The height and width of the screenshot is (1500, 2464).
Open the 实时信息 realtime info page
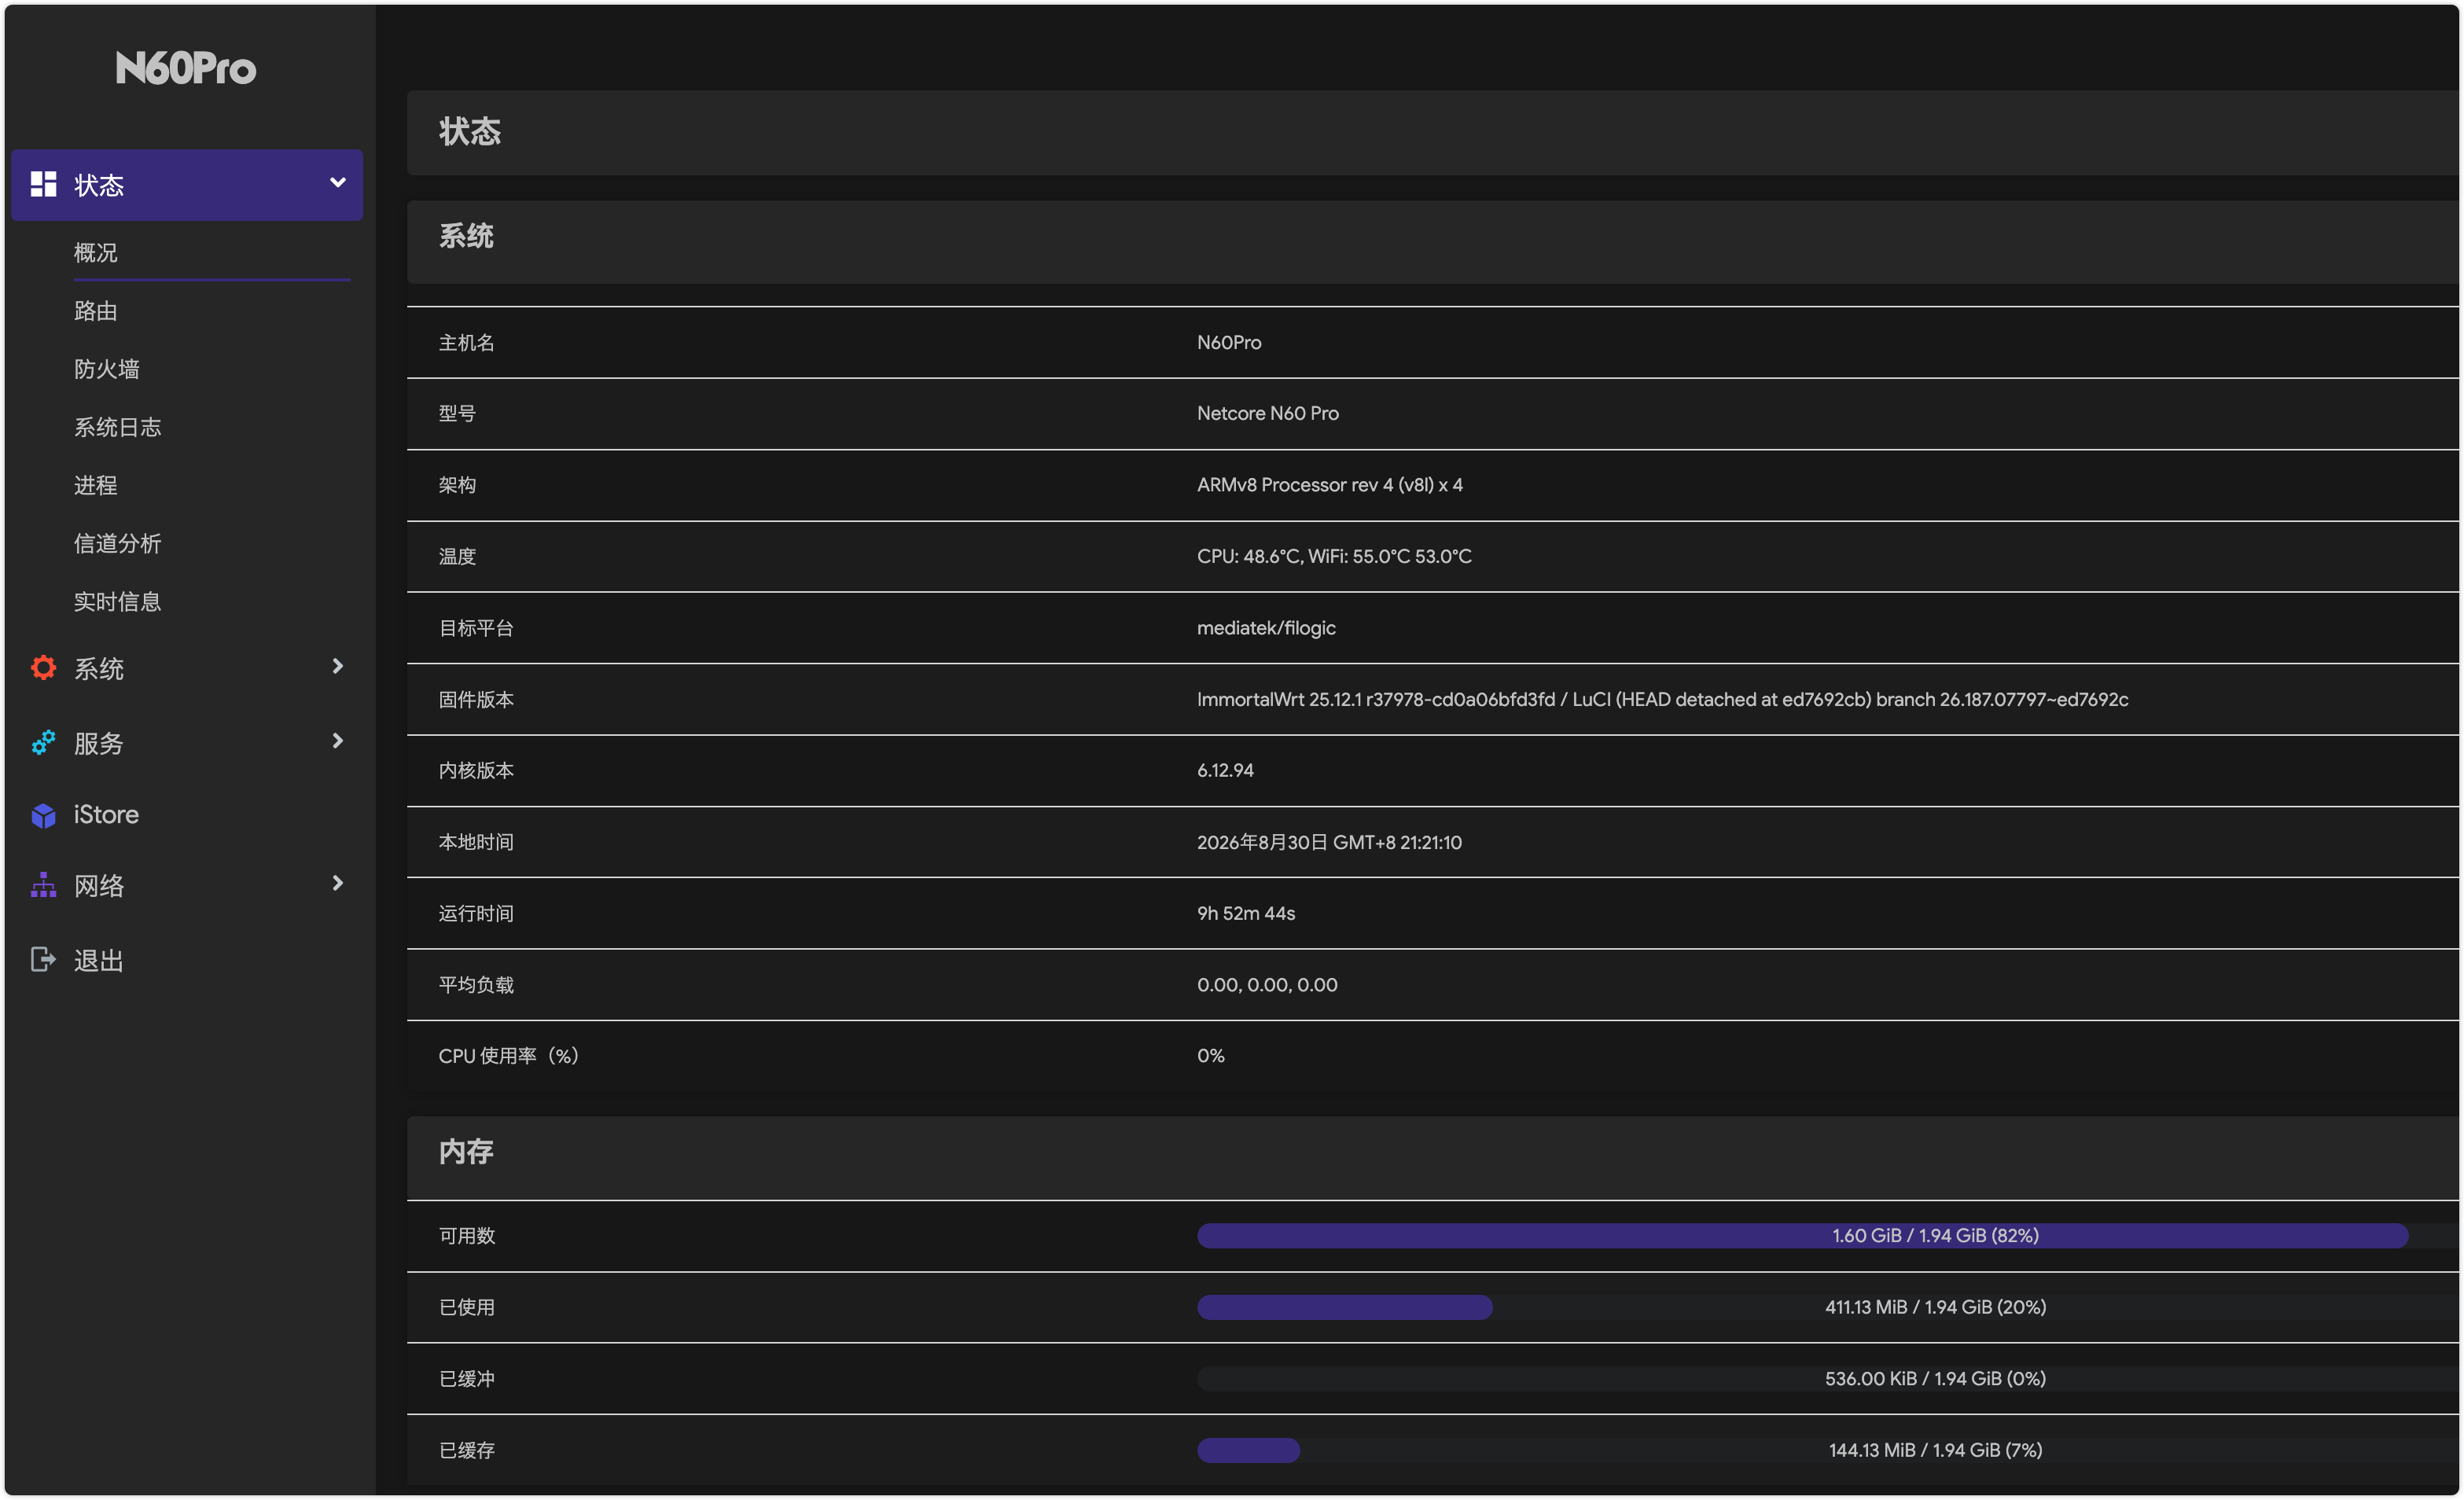pos(118,601)
